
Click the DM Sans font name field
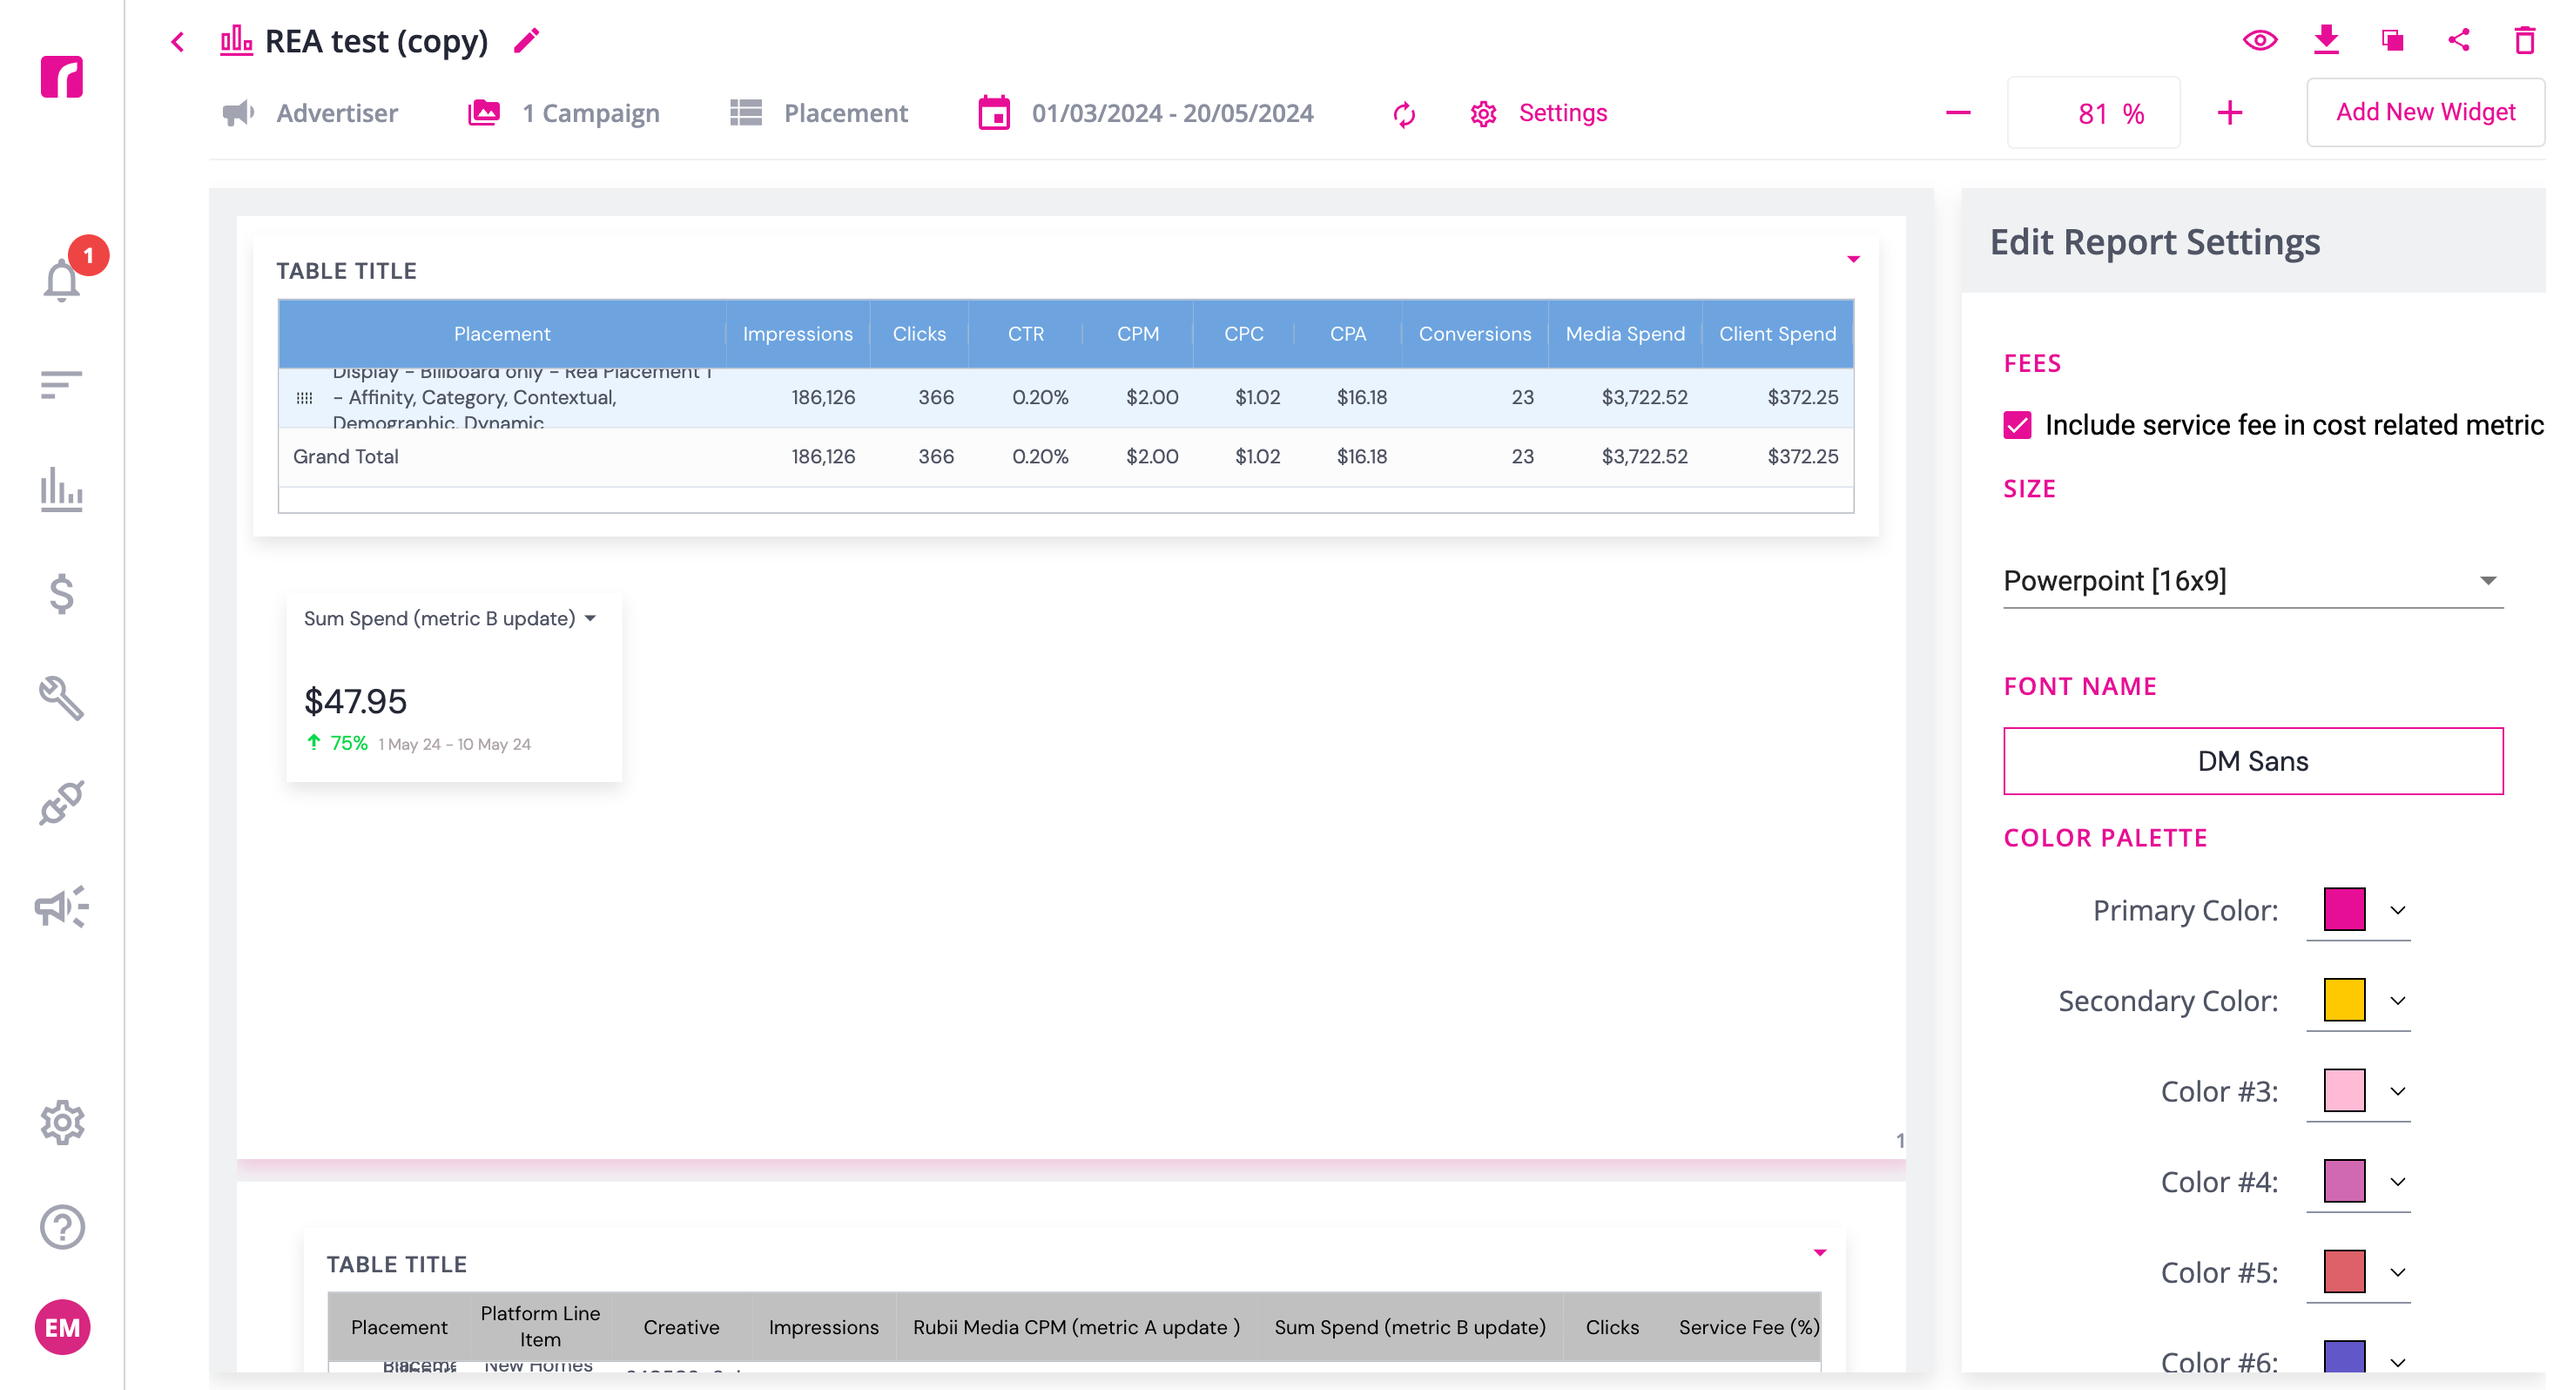[x=2252, y=761]
